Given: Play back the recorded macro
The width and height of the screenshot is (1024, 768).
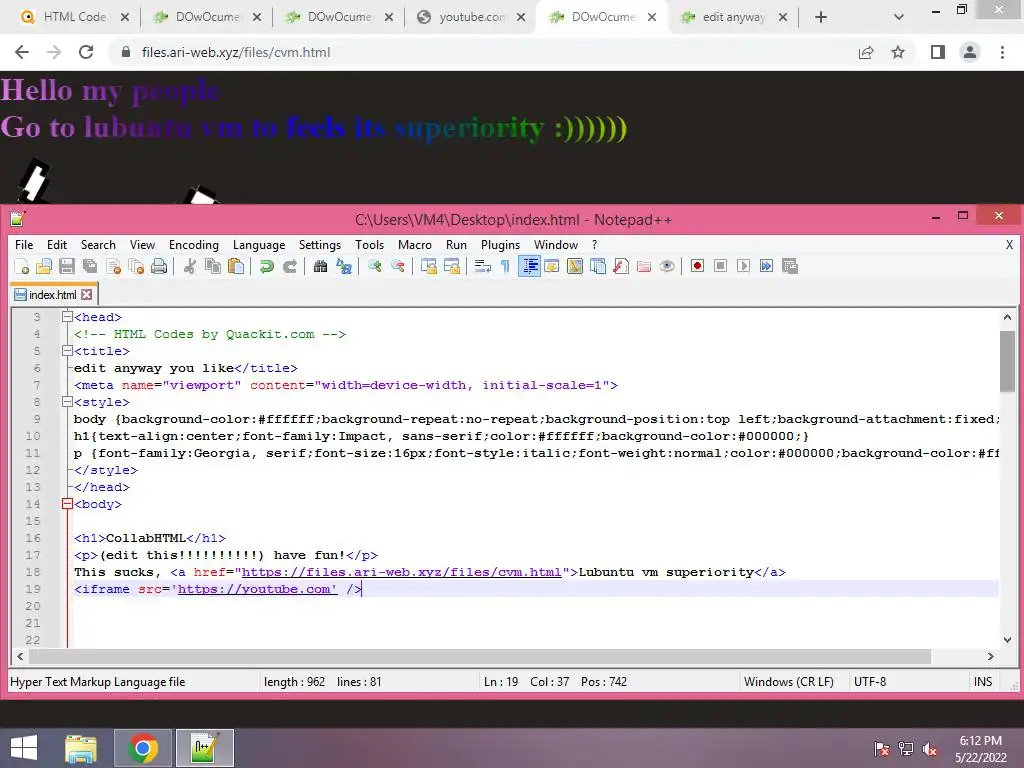Looking at the screenshot, I should pyautogui.click(x=743, y=266).
